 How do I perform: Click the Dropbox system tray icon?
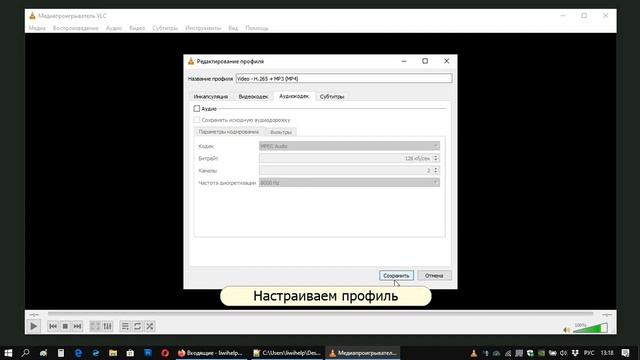click(575, 353)
